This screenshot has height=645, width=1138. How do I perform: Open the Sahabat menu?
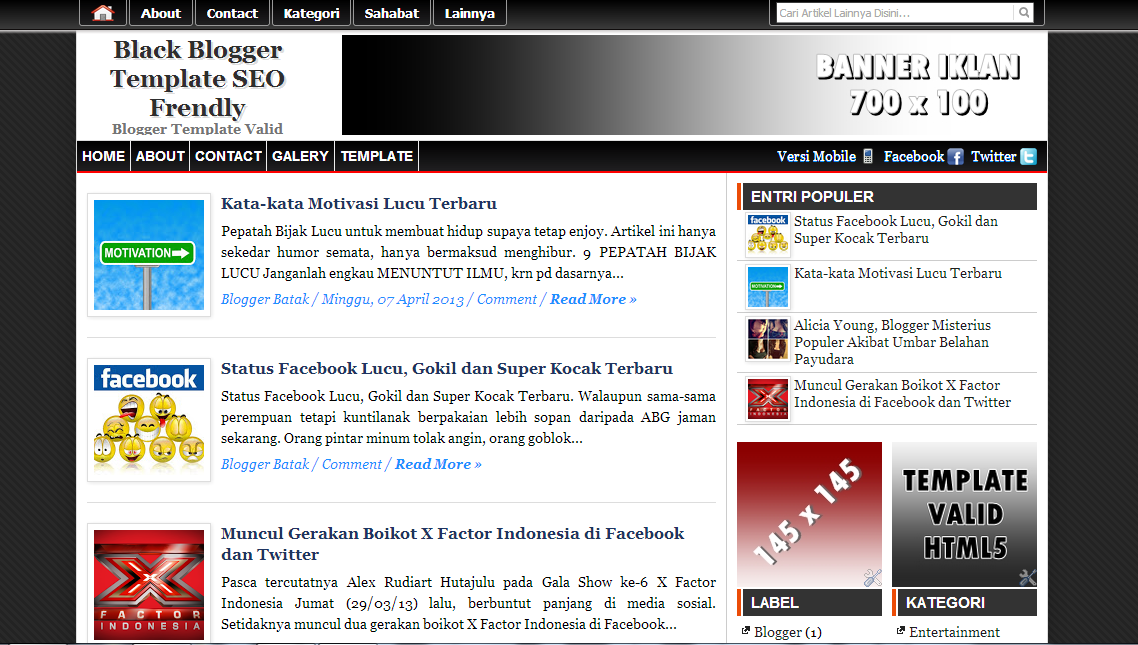tap(391, 13)
